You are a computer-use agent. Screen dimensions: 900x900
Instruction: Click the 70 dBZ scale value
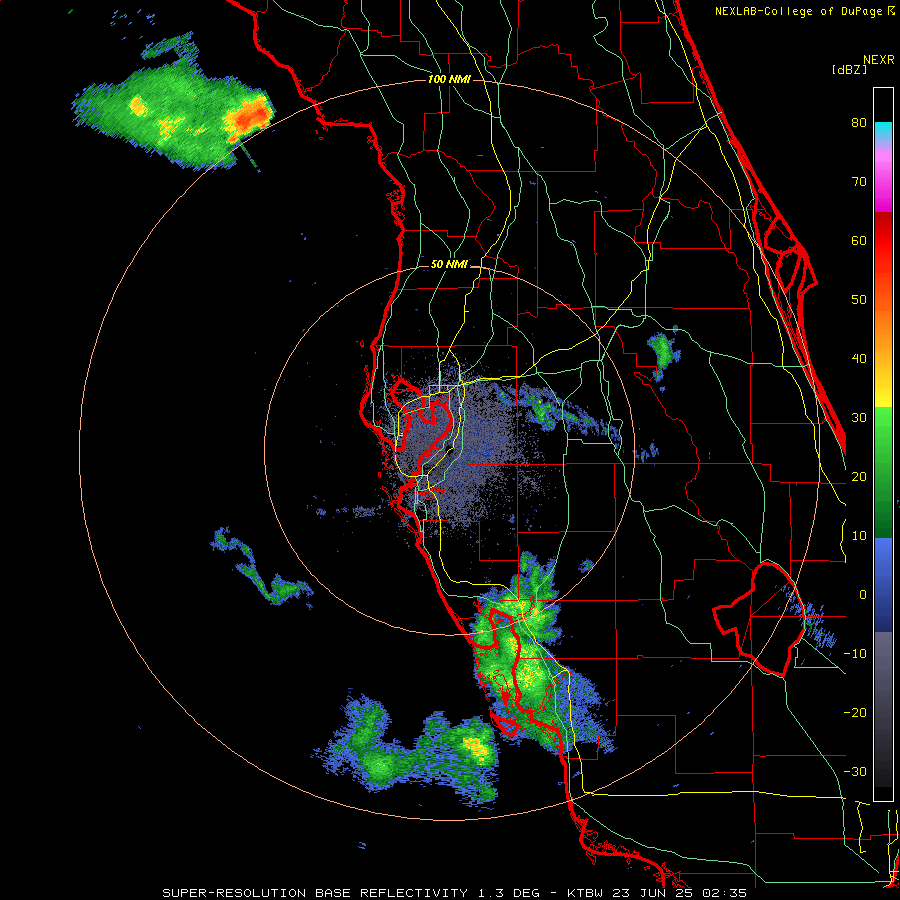(859, 182)
